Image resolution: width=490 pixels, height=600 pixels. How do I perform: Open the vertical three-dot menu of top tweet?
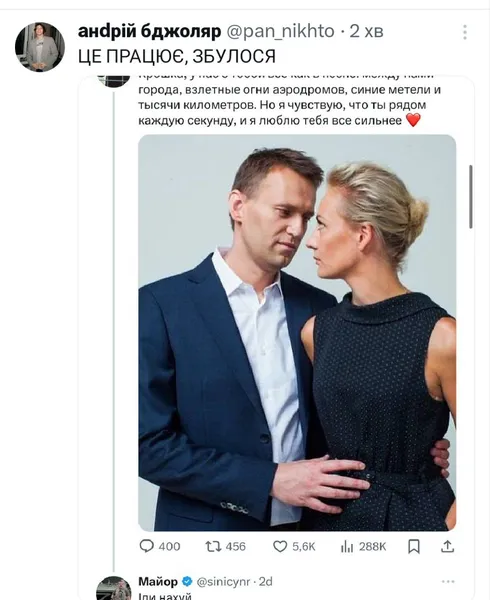click(x=465, y=32)
